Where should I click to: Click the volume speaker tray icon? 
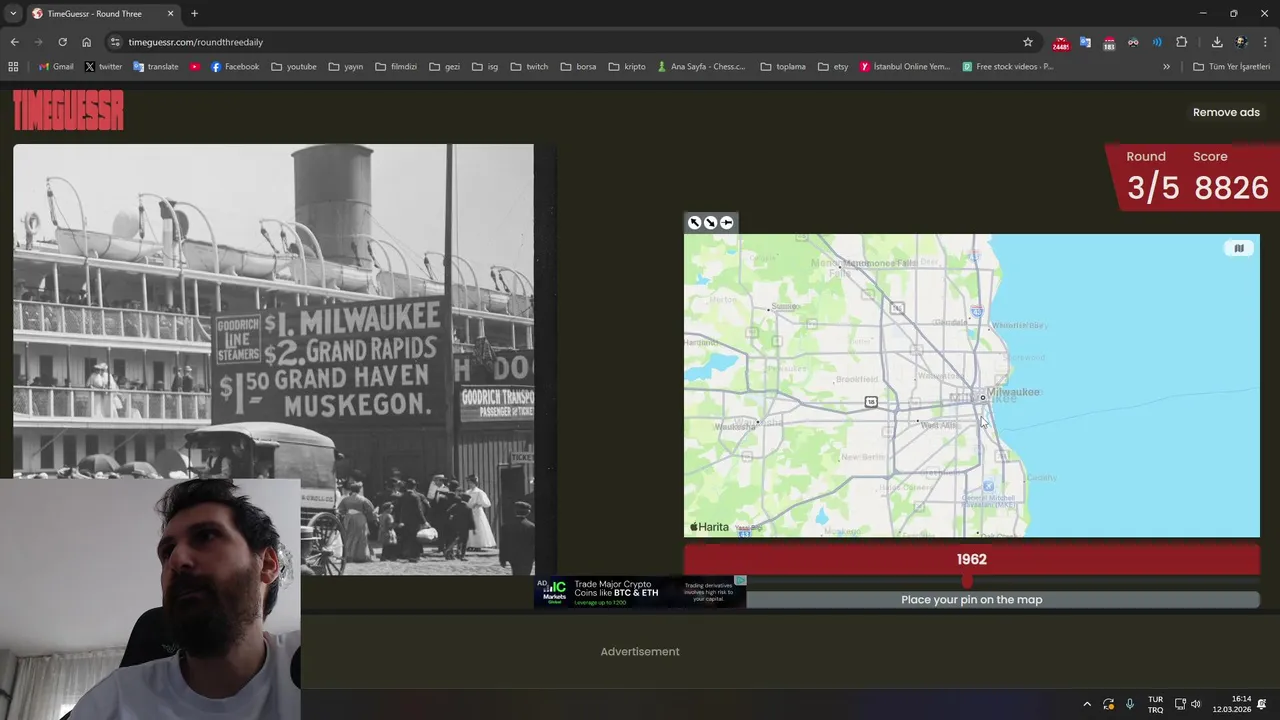[x=1195, y=704]
